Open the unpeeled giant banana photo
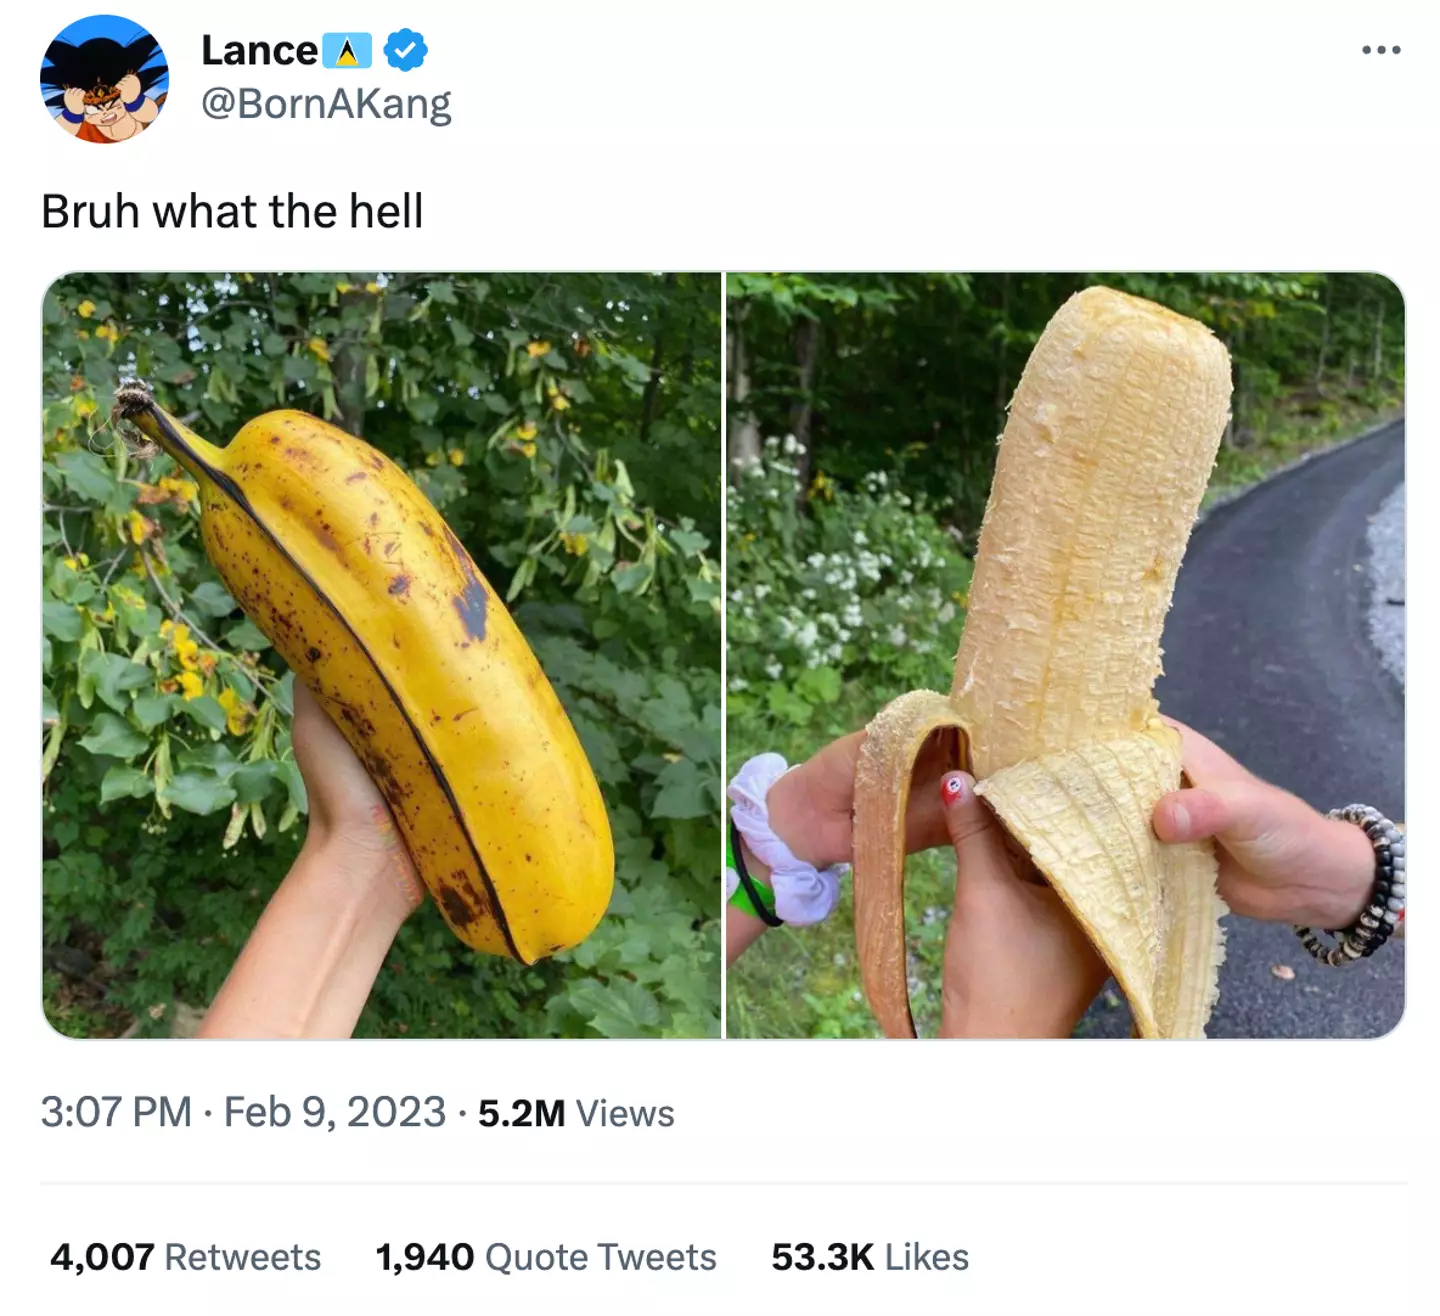This screenshot has height=1316, width=1440. tap(381, 655)
